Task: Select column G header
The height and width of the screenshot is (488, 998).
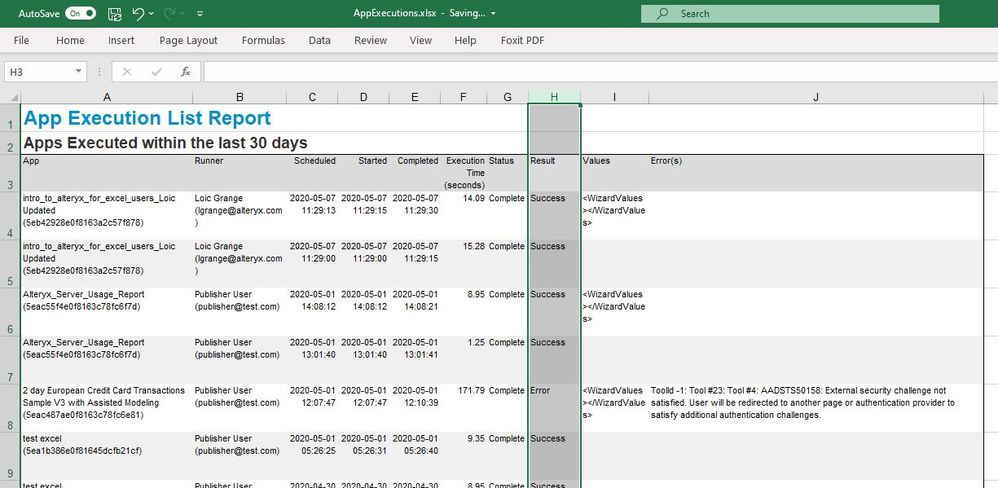Action: [x=507, y=97]
